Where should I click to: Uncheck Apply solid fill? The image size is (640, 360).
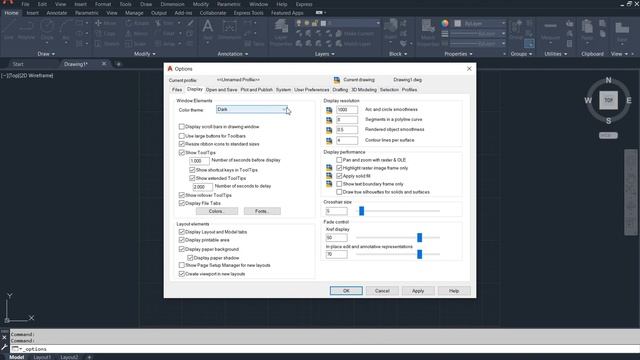pos(339,176)
